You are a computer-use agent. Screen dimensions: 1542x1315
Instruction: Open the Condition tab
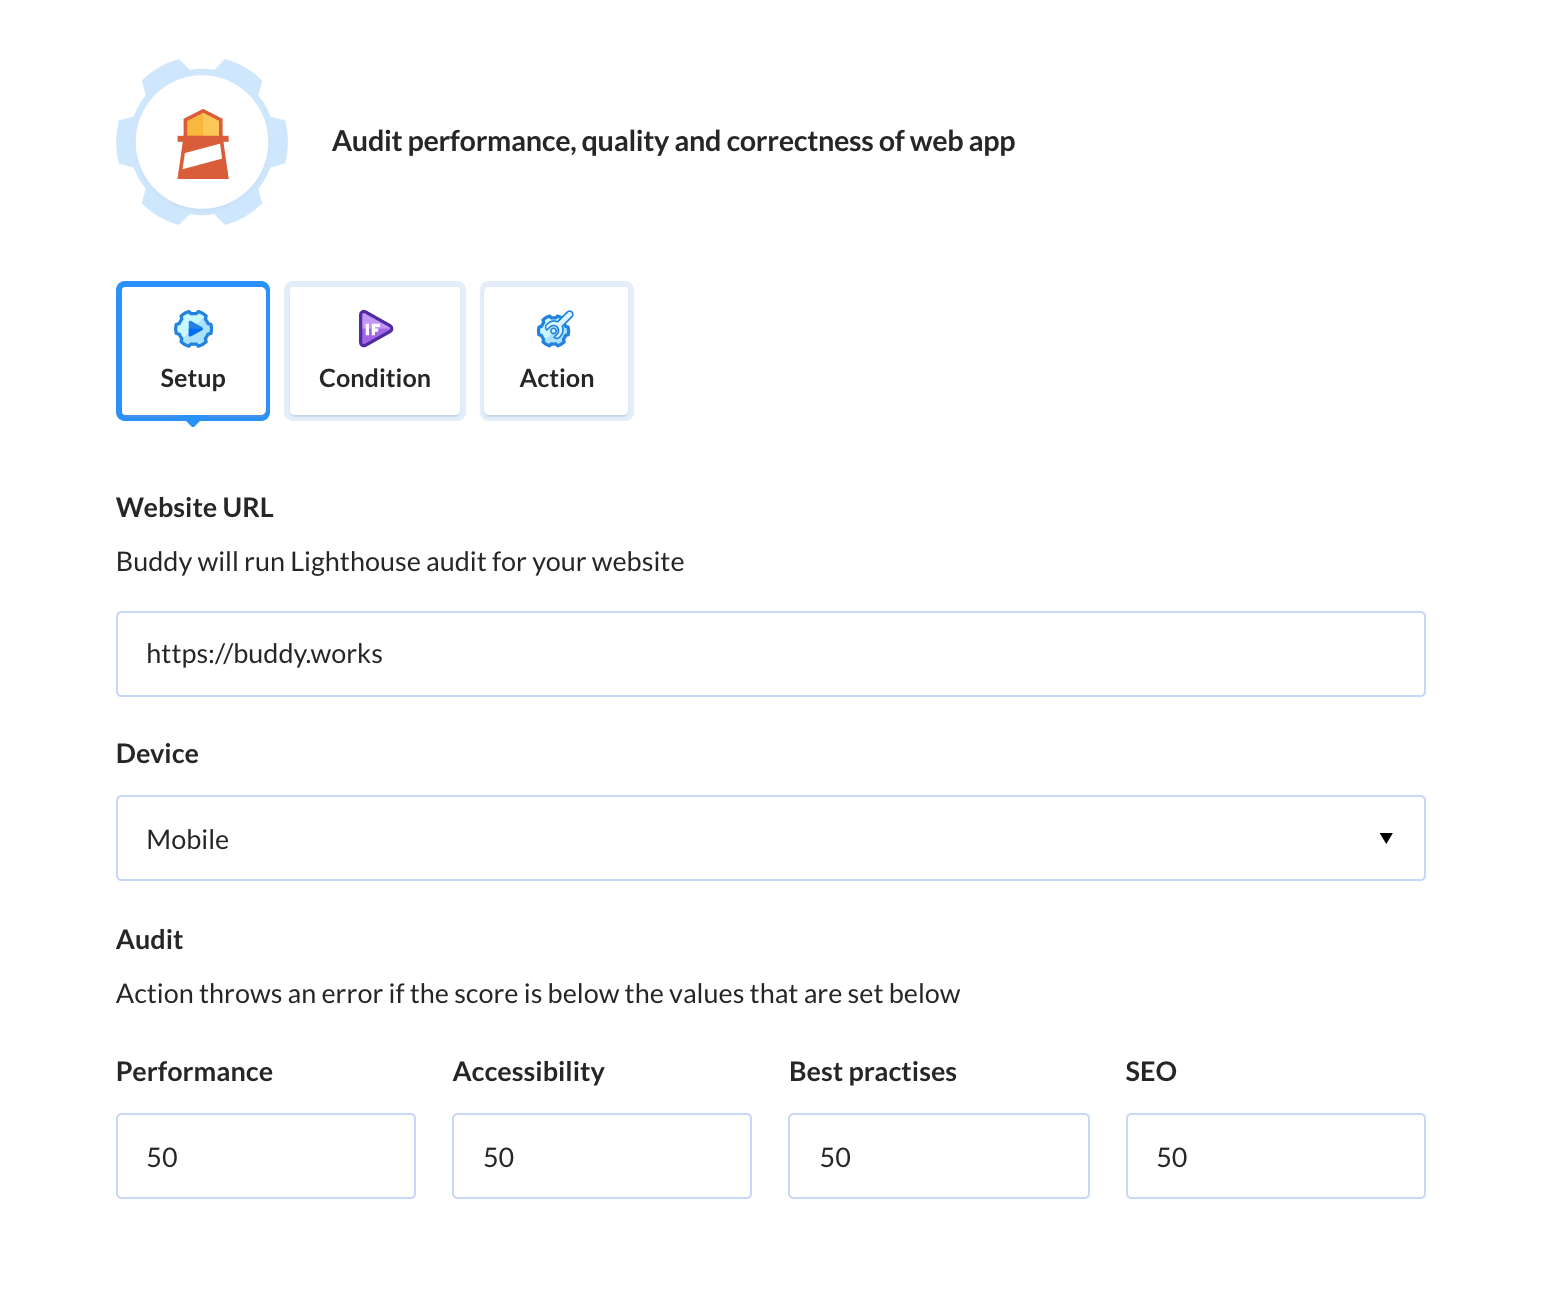(375, 351)
